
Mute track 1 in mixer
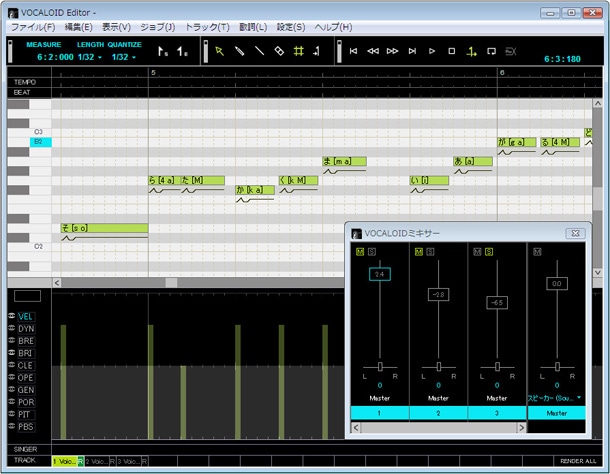(360, 251)
